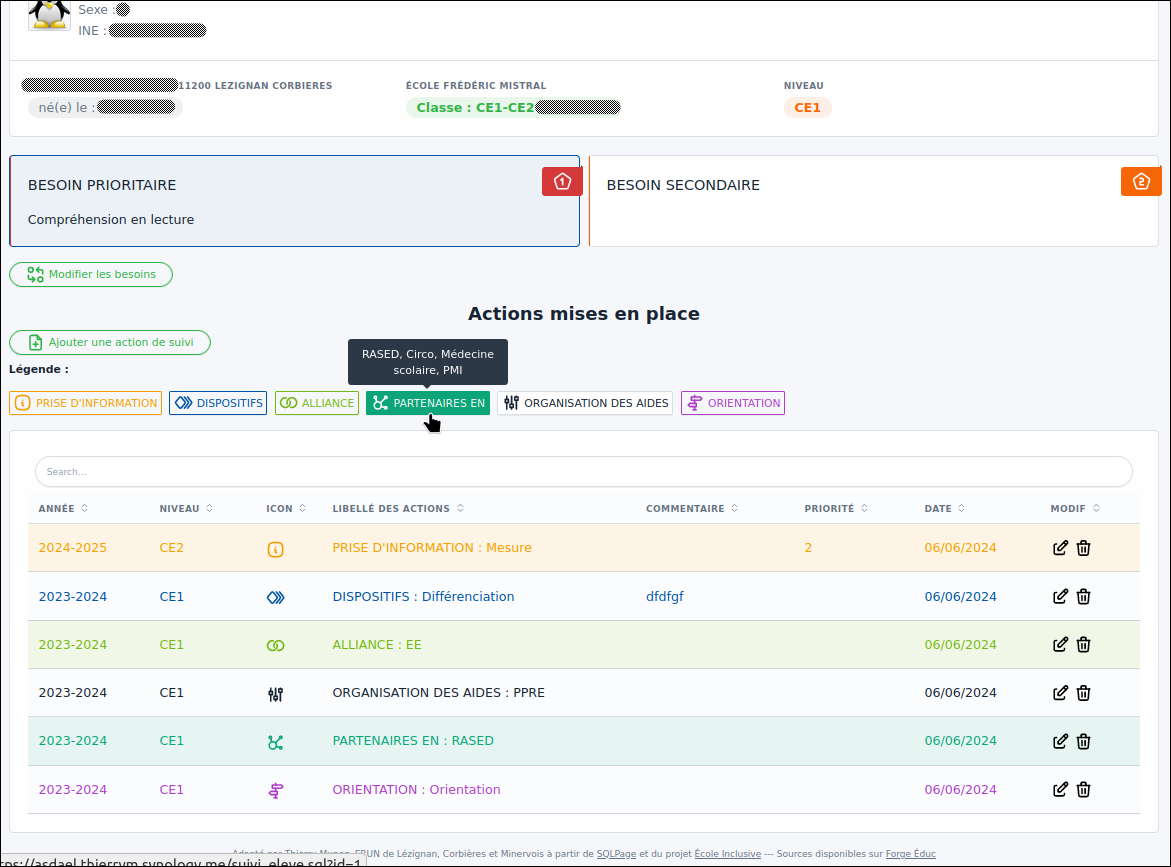Click the BESOIN PRIORITAIRE card
This screenshot has height=867, width=1171.
[x=295, y=201]
